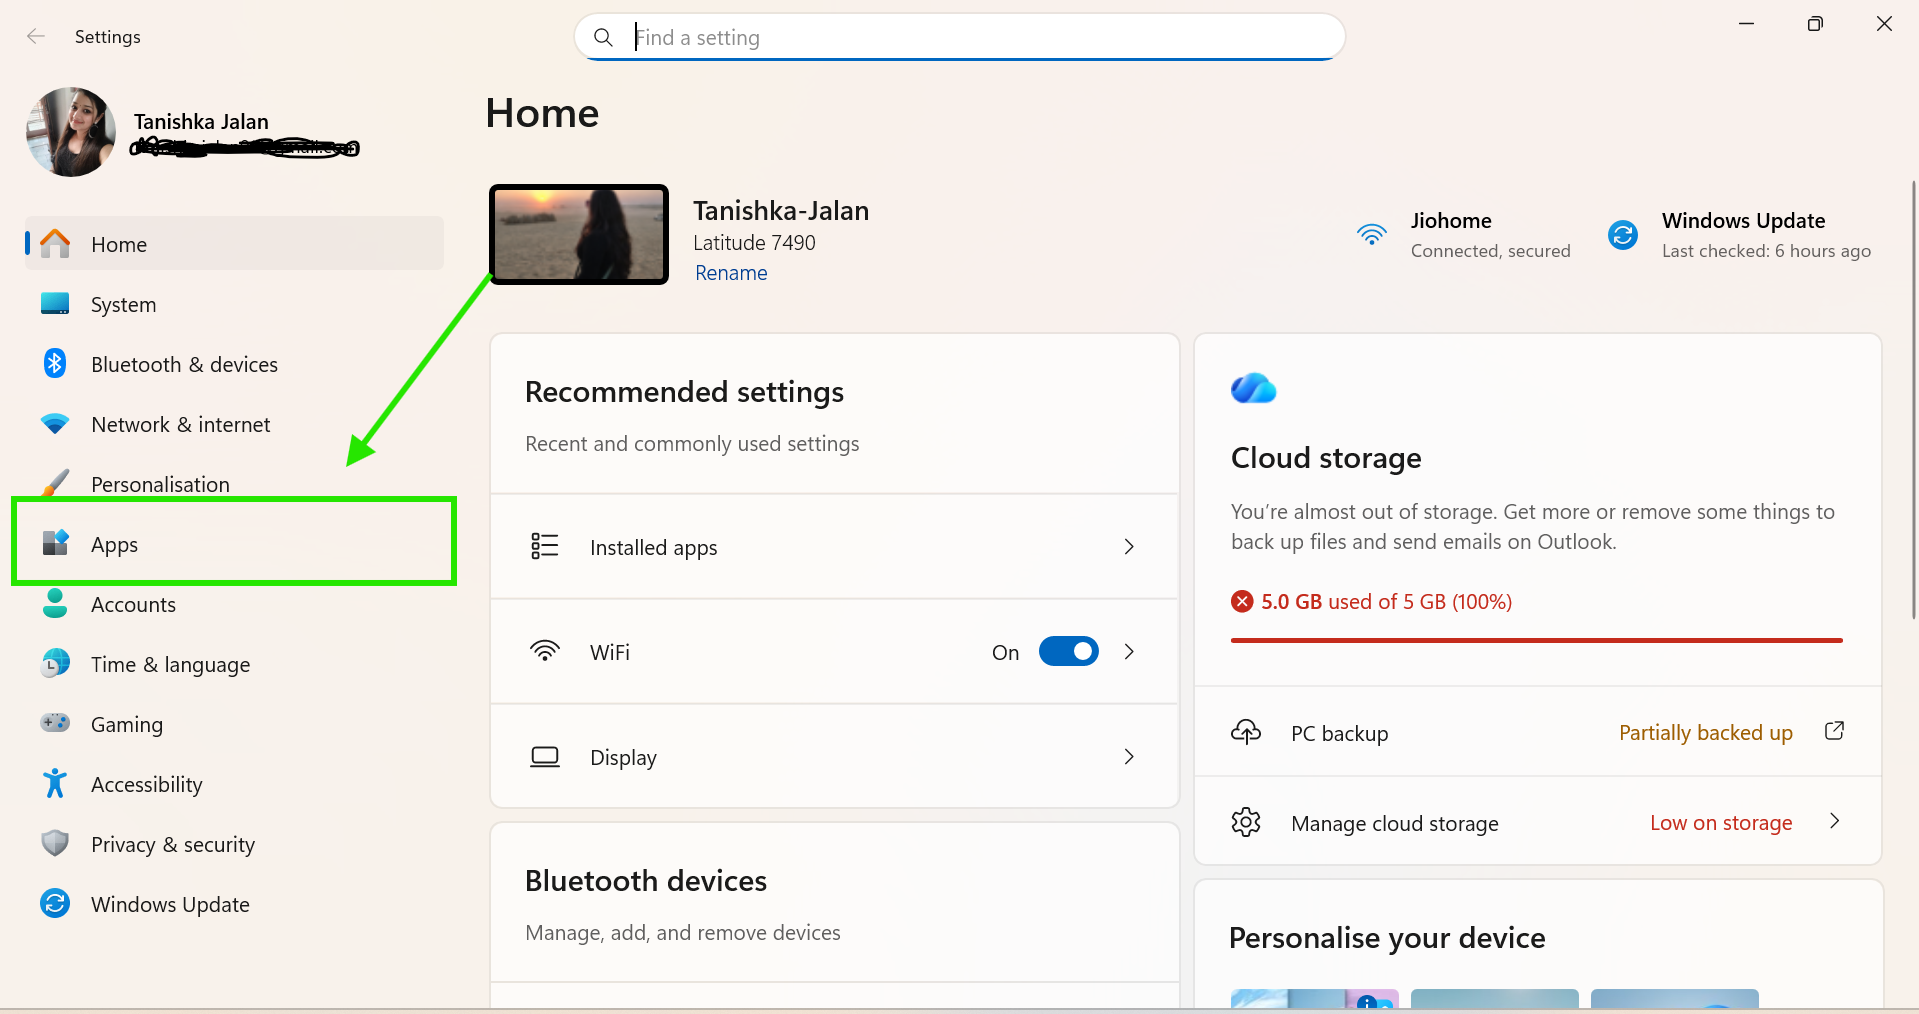
Task: Click the Rename link
Action: pyautogui.click(x=731, y=273)
